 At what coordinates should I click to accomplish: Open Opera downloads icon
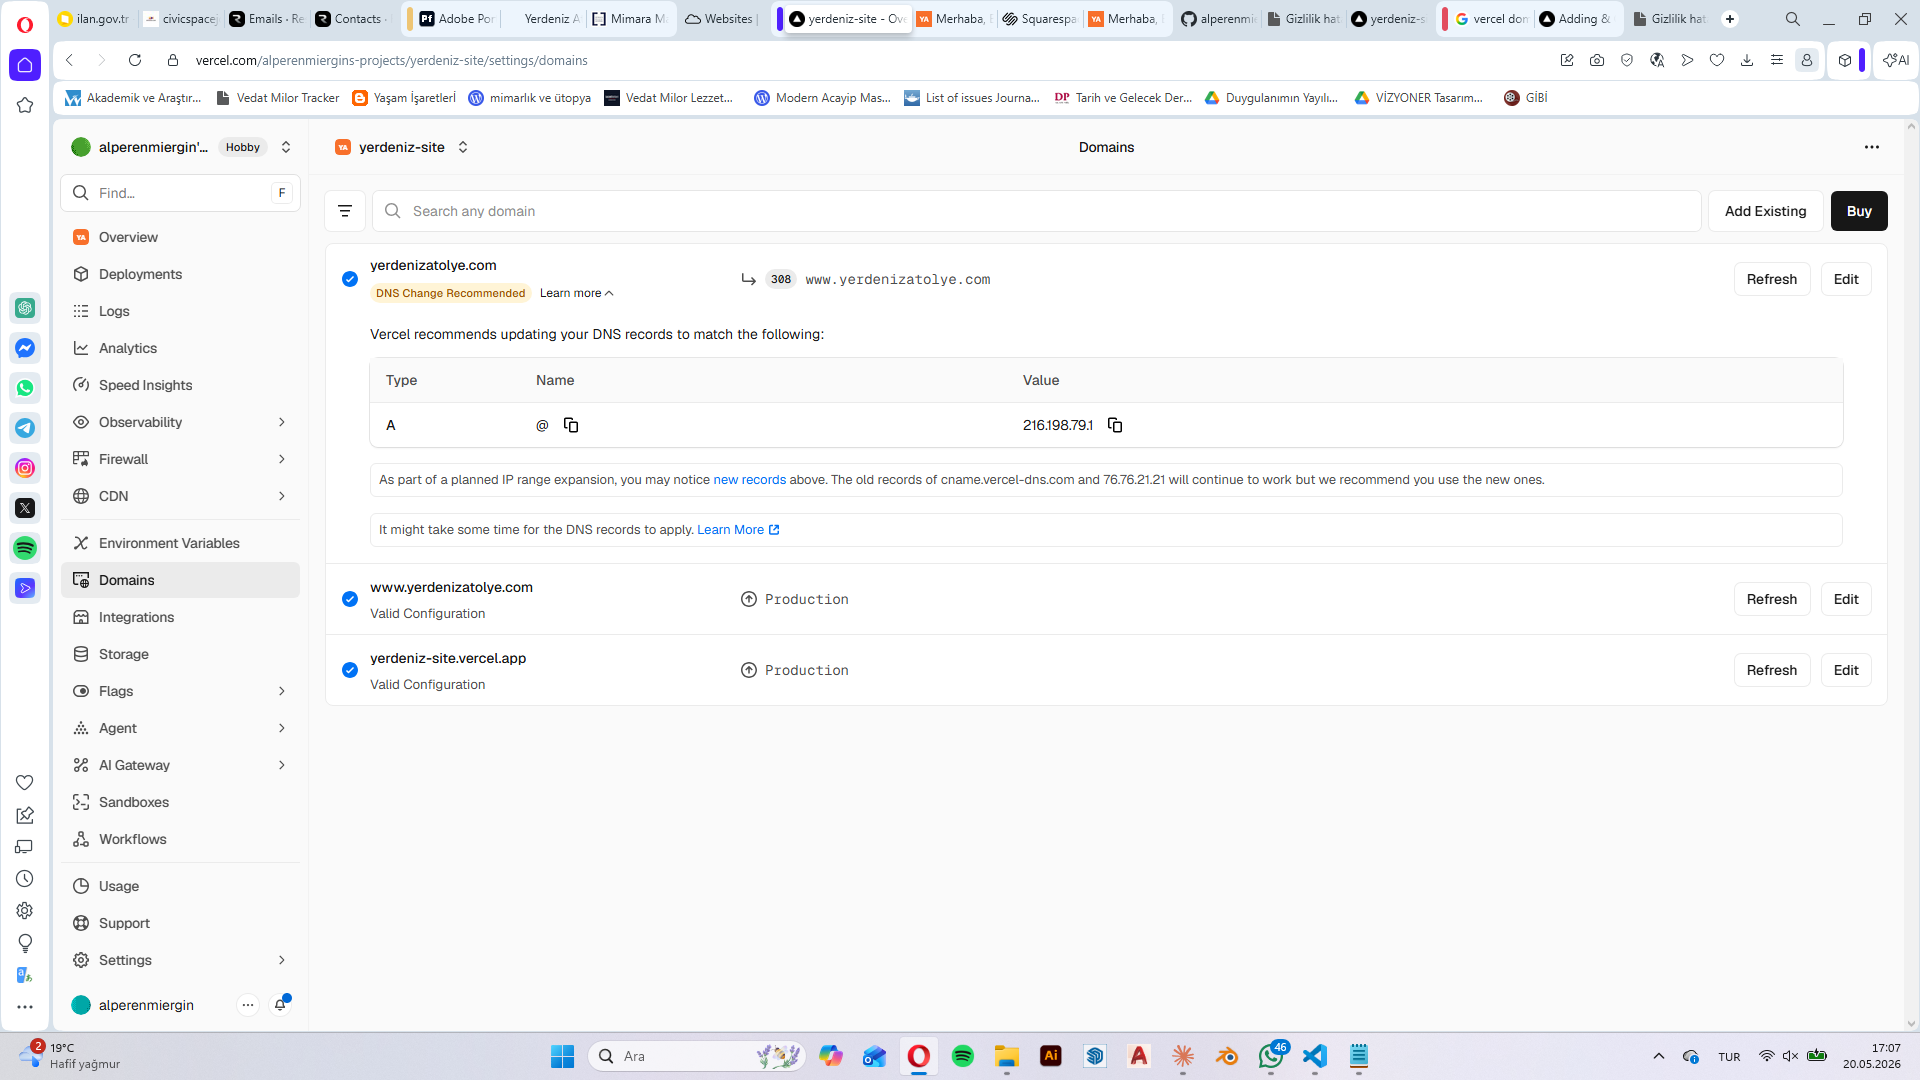tap(1747, 60)
